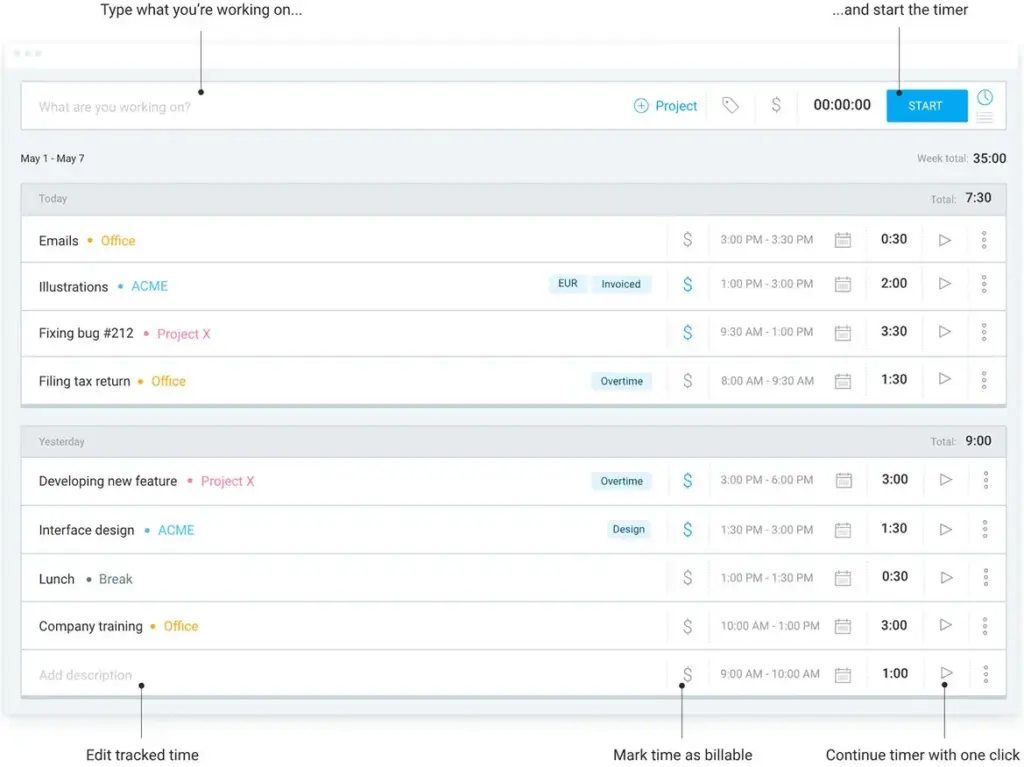
Task: Open calendar picker for 9:00 AM entry
Action: pyautogui.click(x=843, y=674)
